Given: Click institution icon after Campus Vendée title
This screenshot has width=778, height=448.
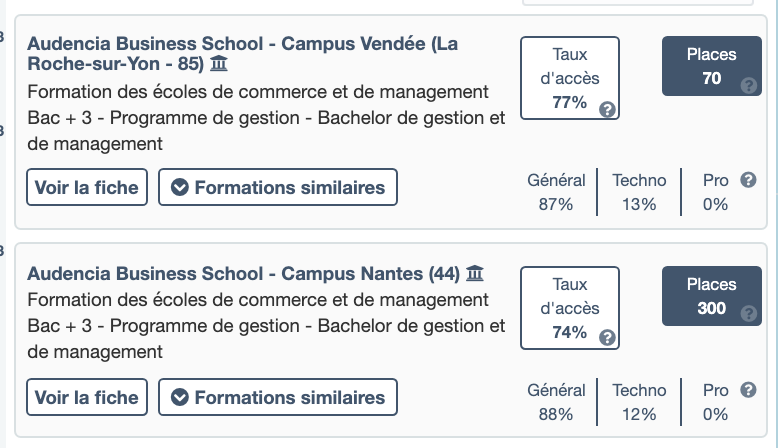Looking at the screenshot, I should click(x=219, y=65).
